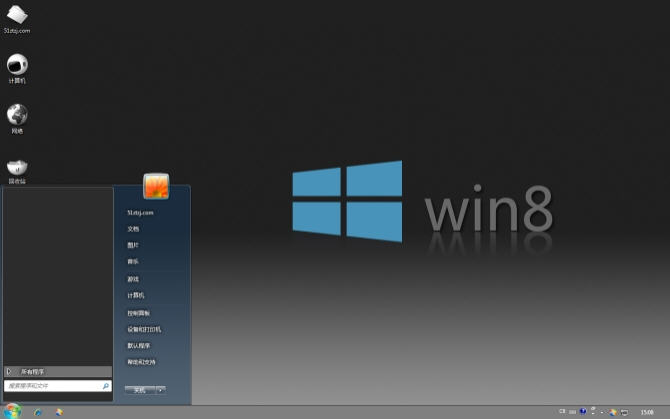Screen dimensions: 670x419
Task: Click the user account picture thumbnail
Action: [156, 186]
